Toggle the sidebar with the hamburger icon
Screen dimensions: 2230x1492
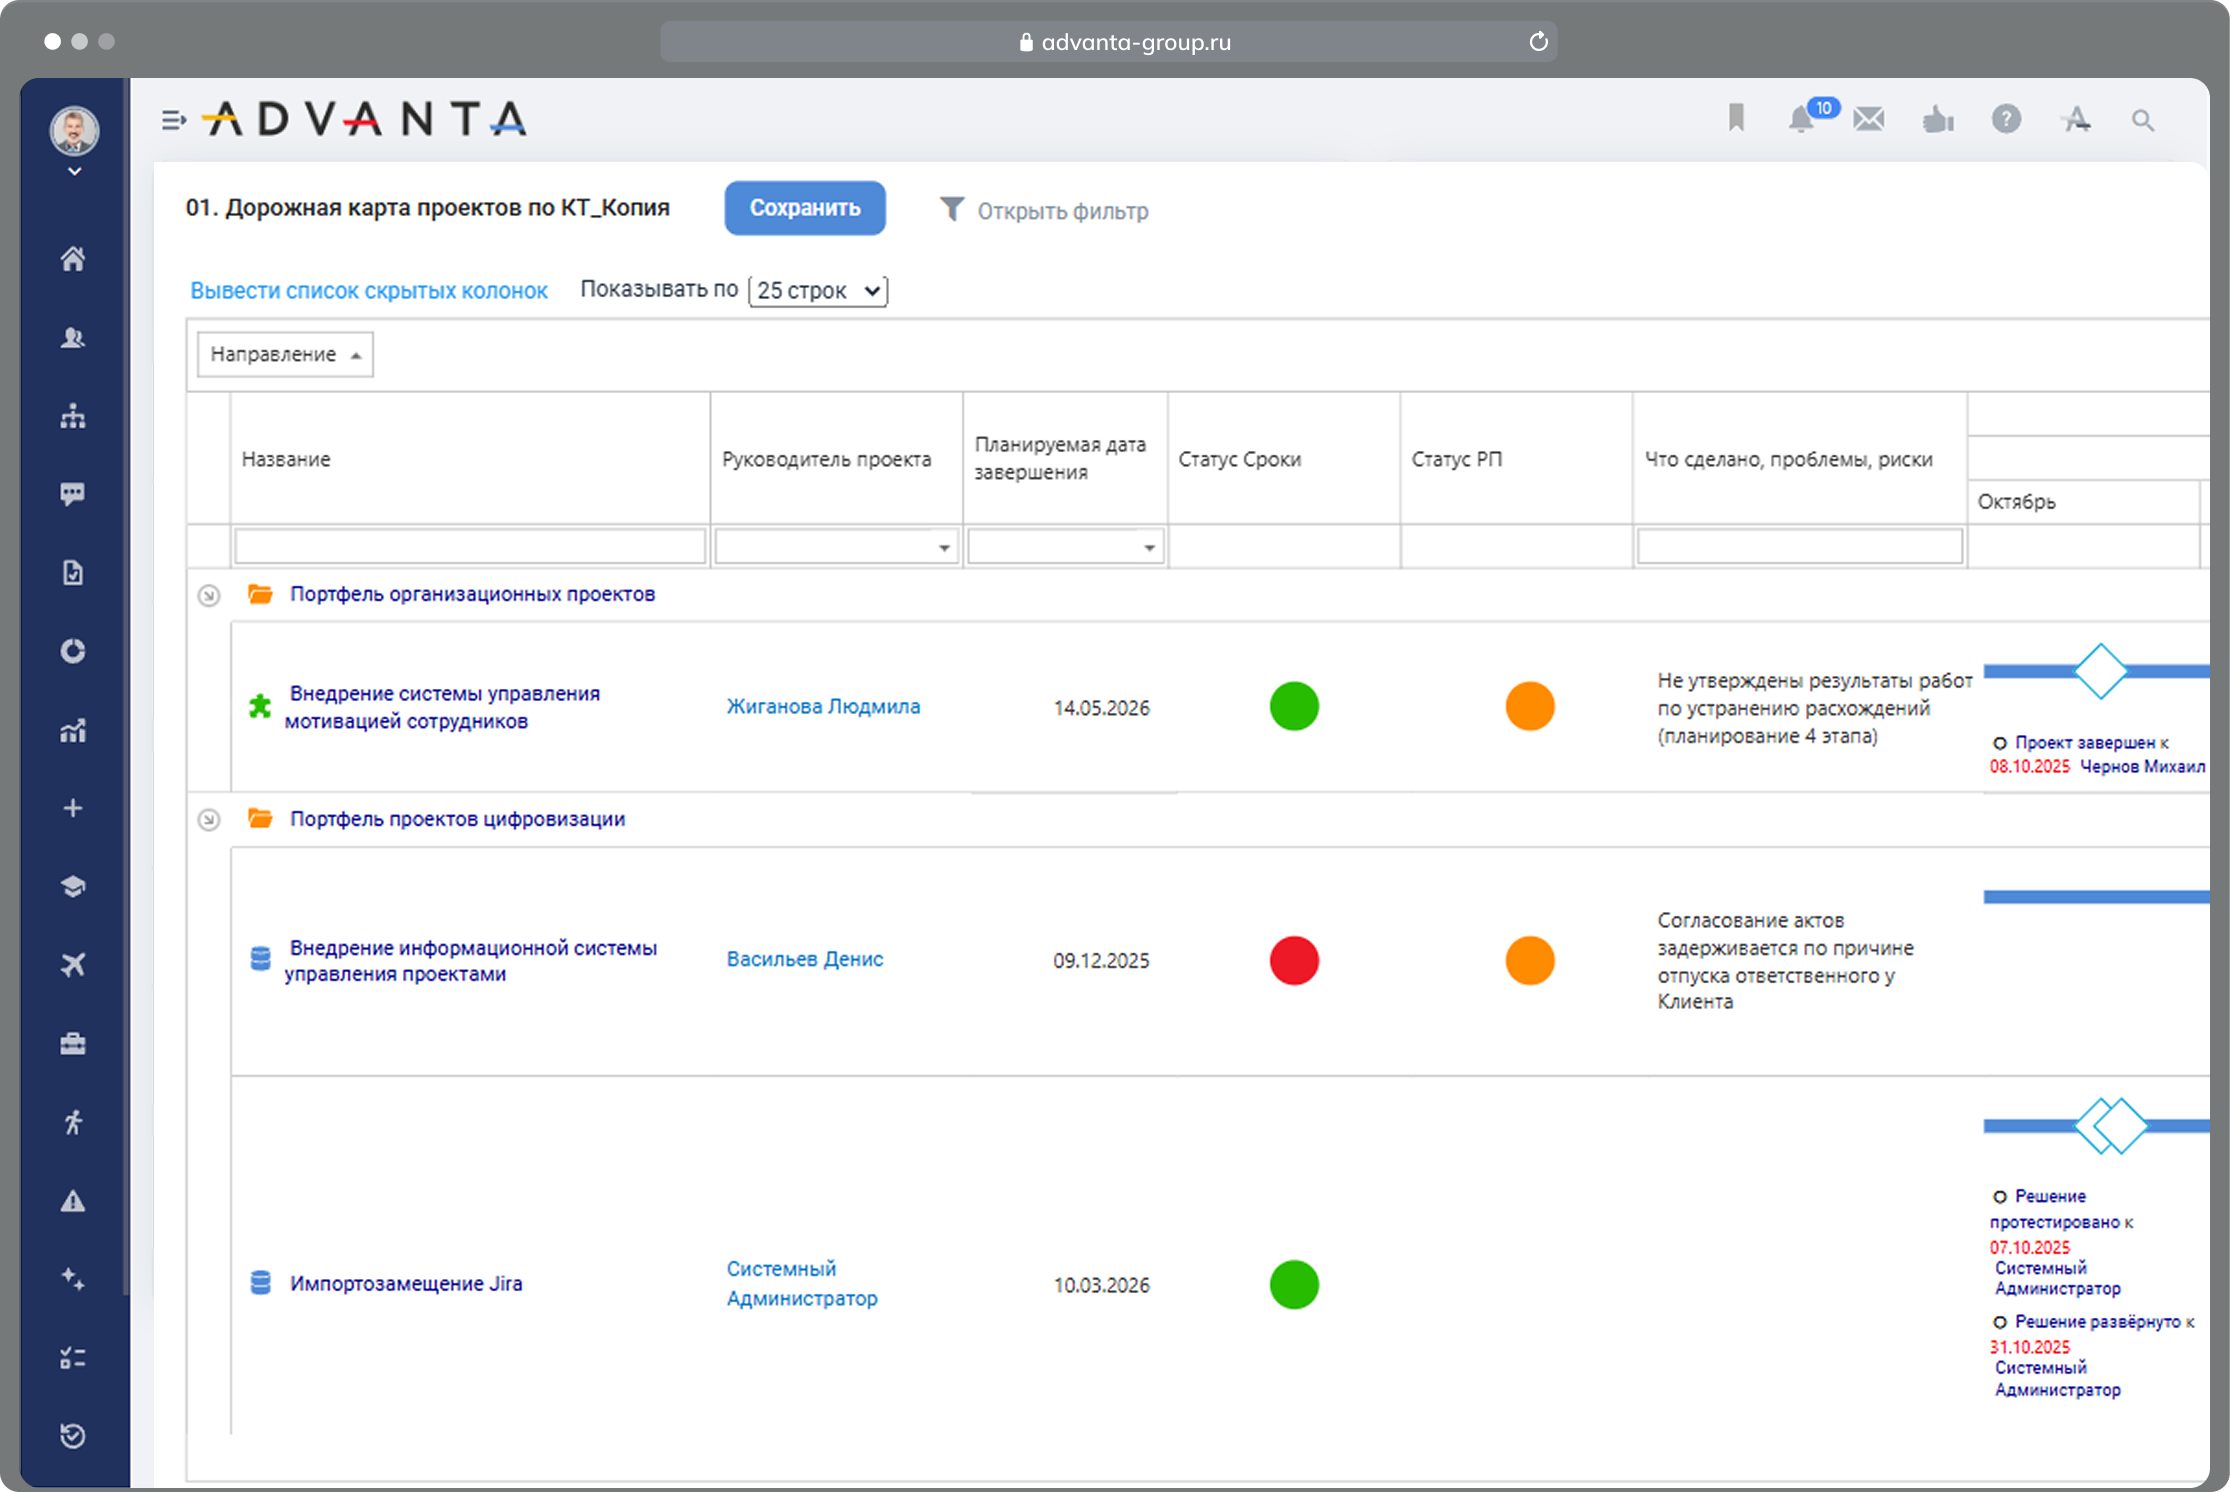[x=175, y=120]
